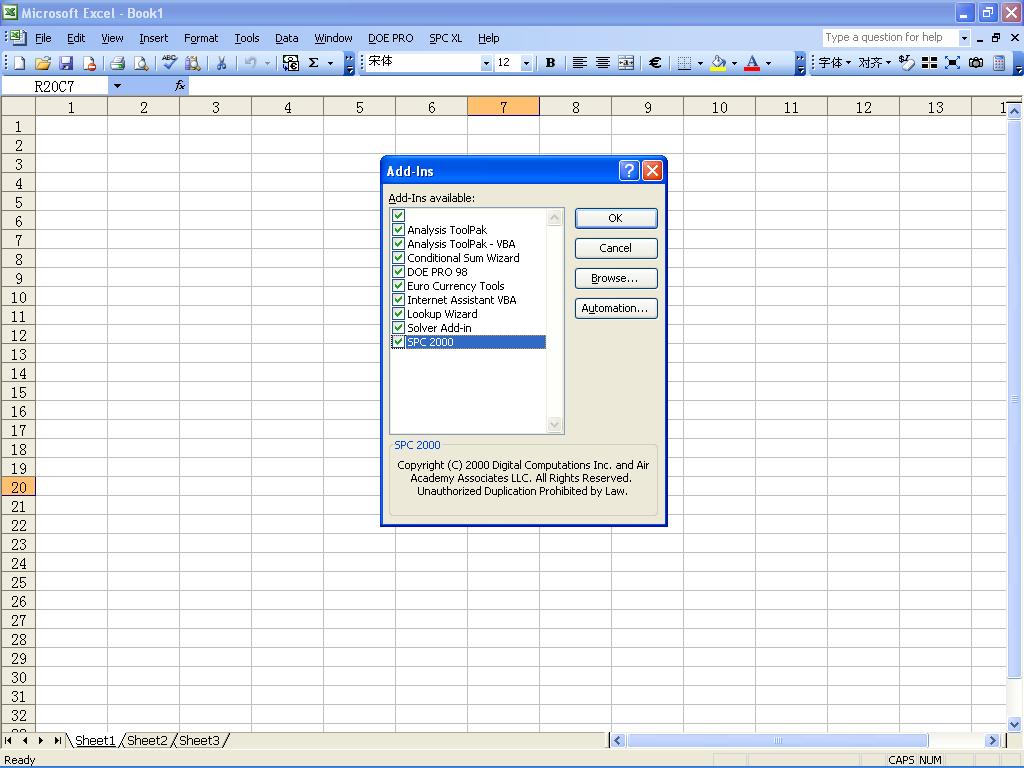
Task: Click the calculator icon in toolbar
Action: 999,63
